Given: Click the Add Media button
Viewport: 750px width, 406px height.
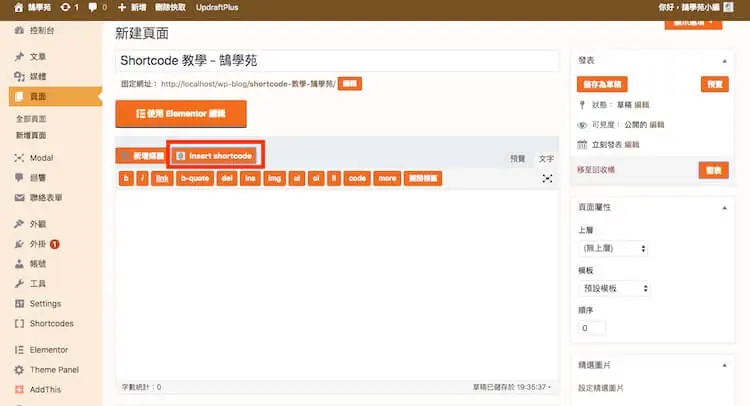Looking at the screenshot, I should coord(141,156).
